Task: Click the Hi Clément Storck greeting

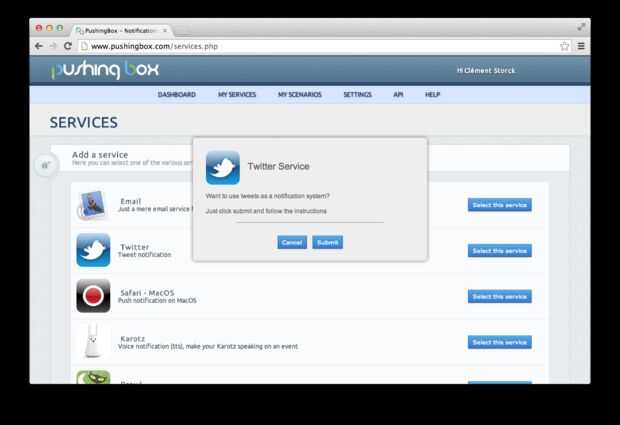Action: [486, 70]
